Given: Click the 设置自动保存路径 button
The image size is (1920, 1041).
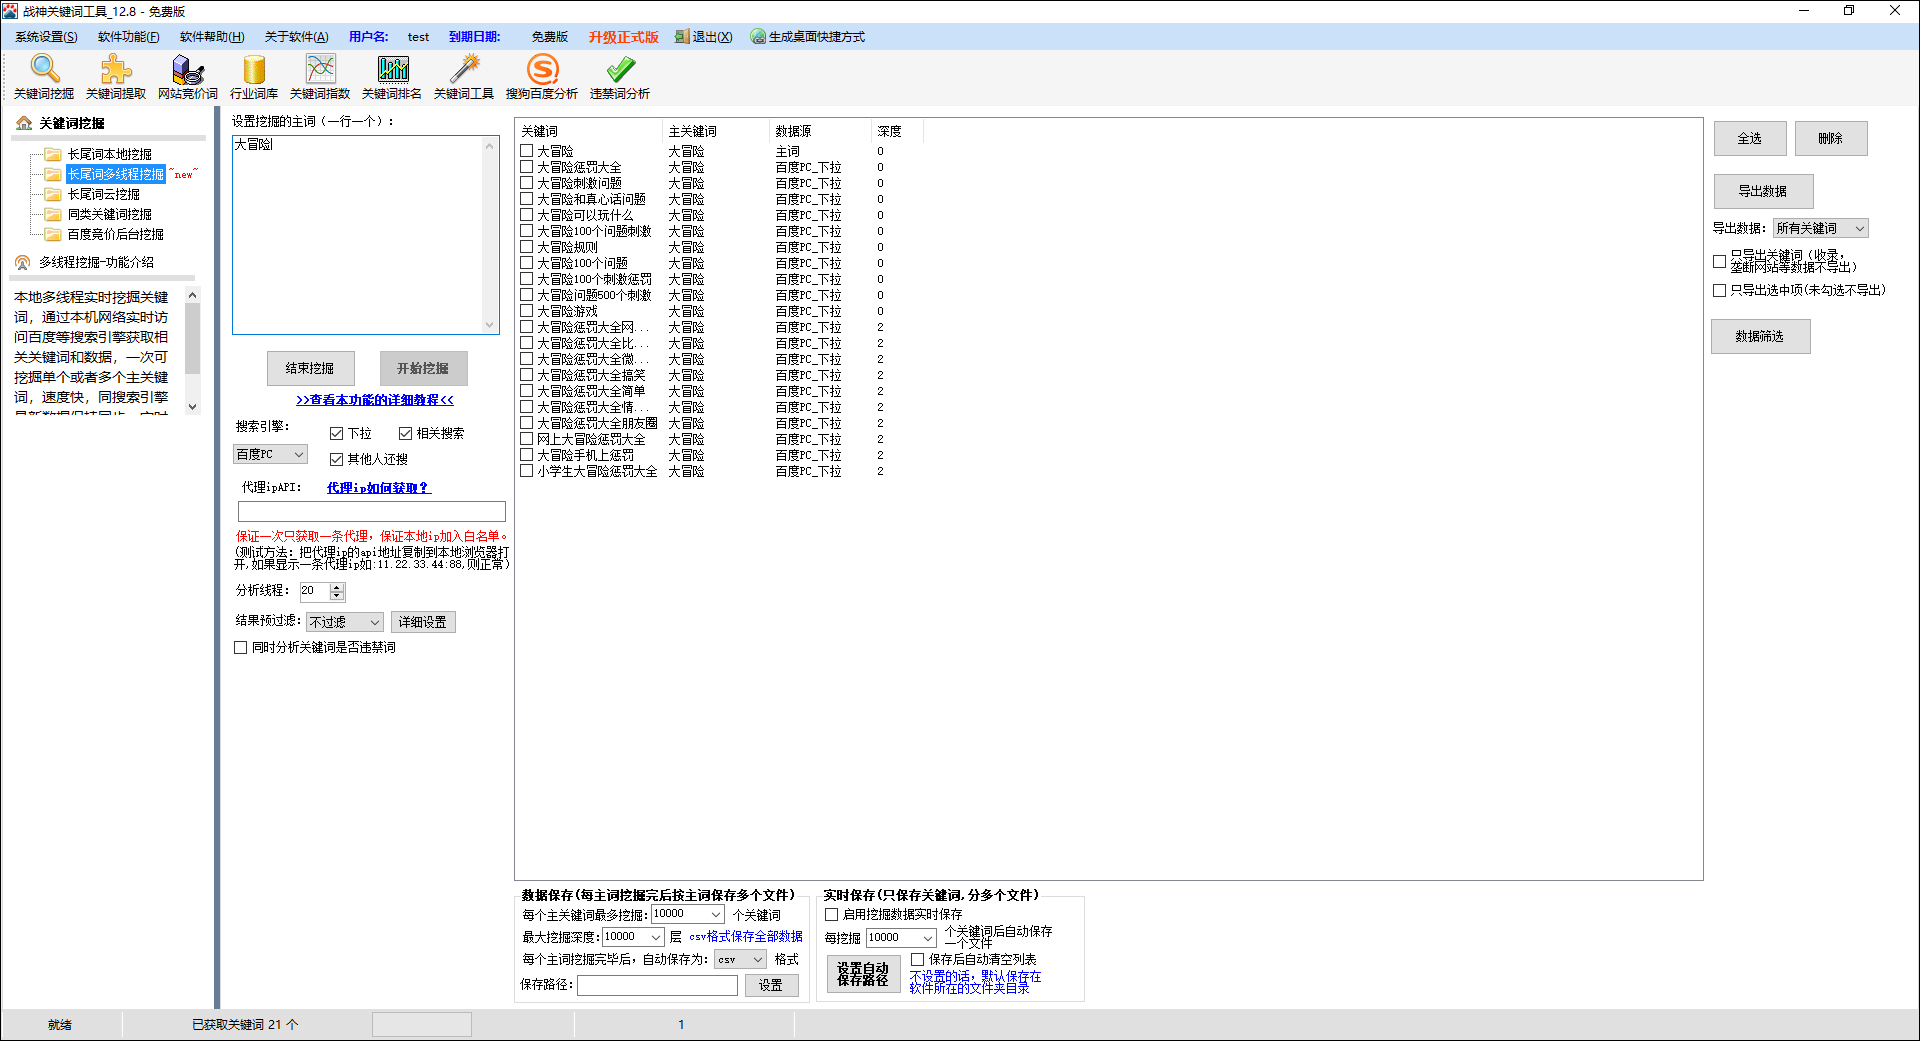Looking at the screenshot, I should tap(863, 974).
